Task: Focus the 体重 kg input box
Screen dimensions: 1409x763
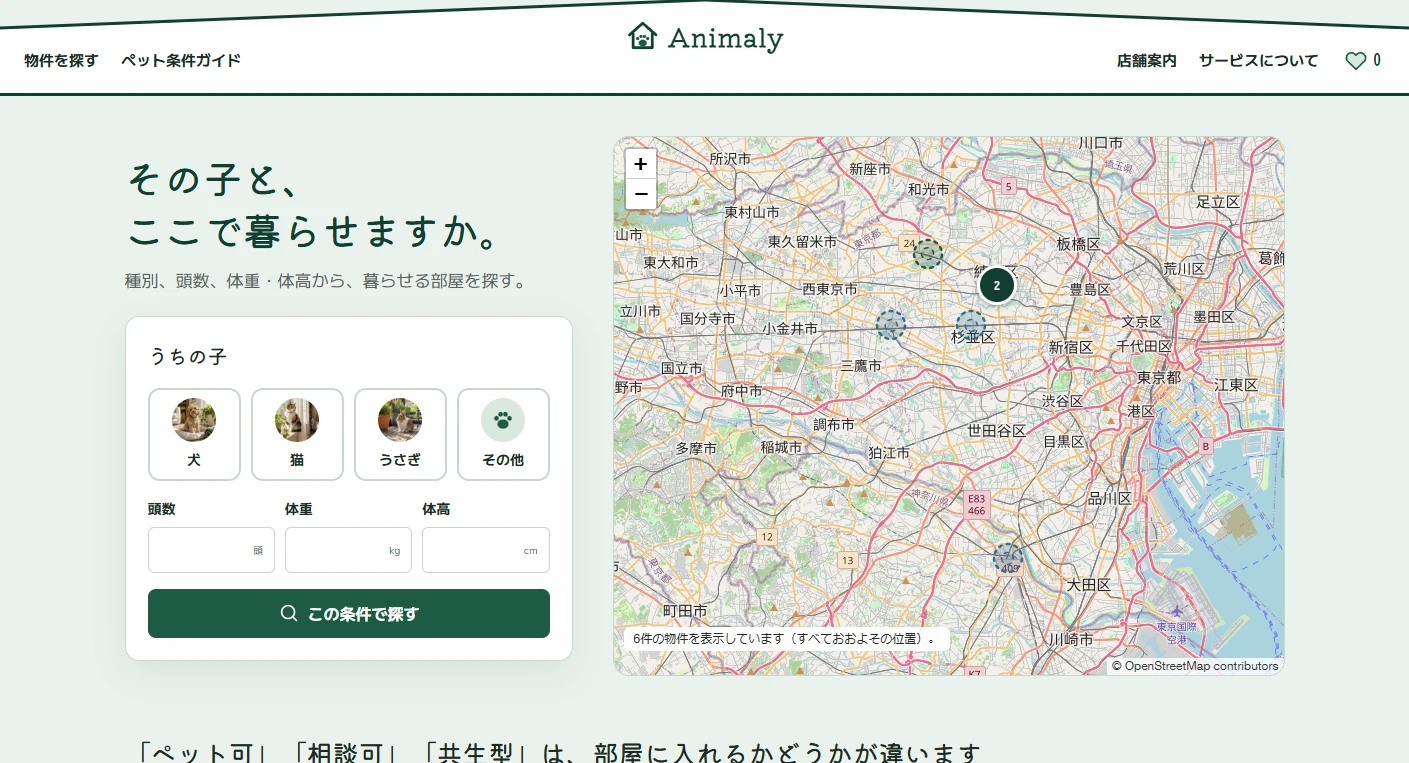Action: point(348,550)
